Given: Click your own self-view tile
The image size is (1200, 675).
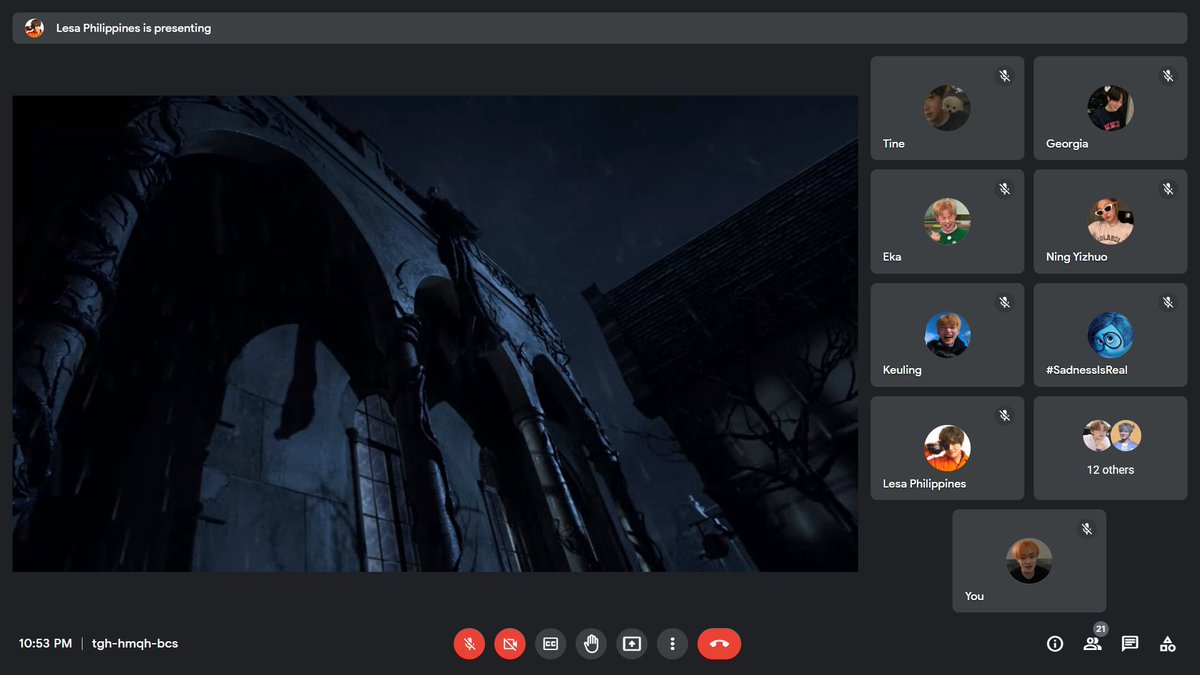Looking at the screenshot, I should point(1029,561).
